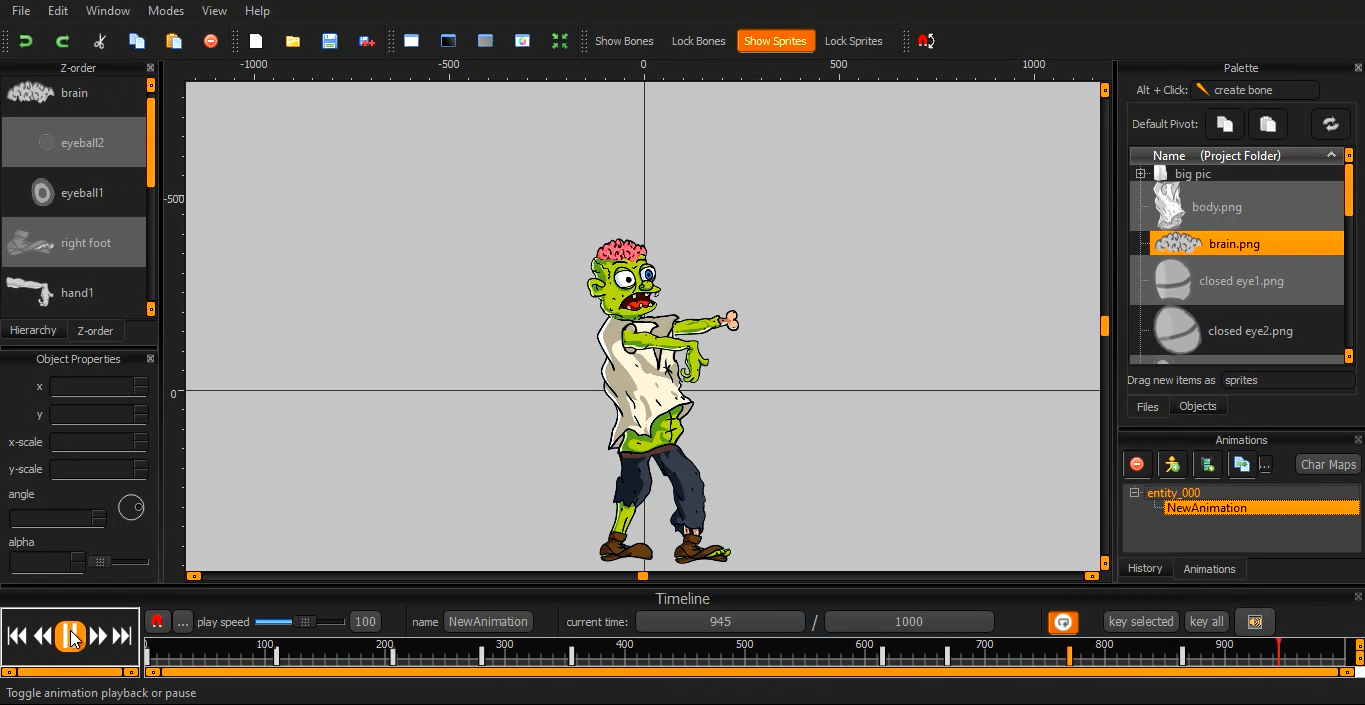Click the alpha slider in Object Properties

[119, 562]
